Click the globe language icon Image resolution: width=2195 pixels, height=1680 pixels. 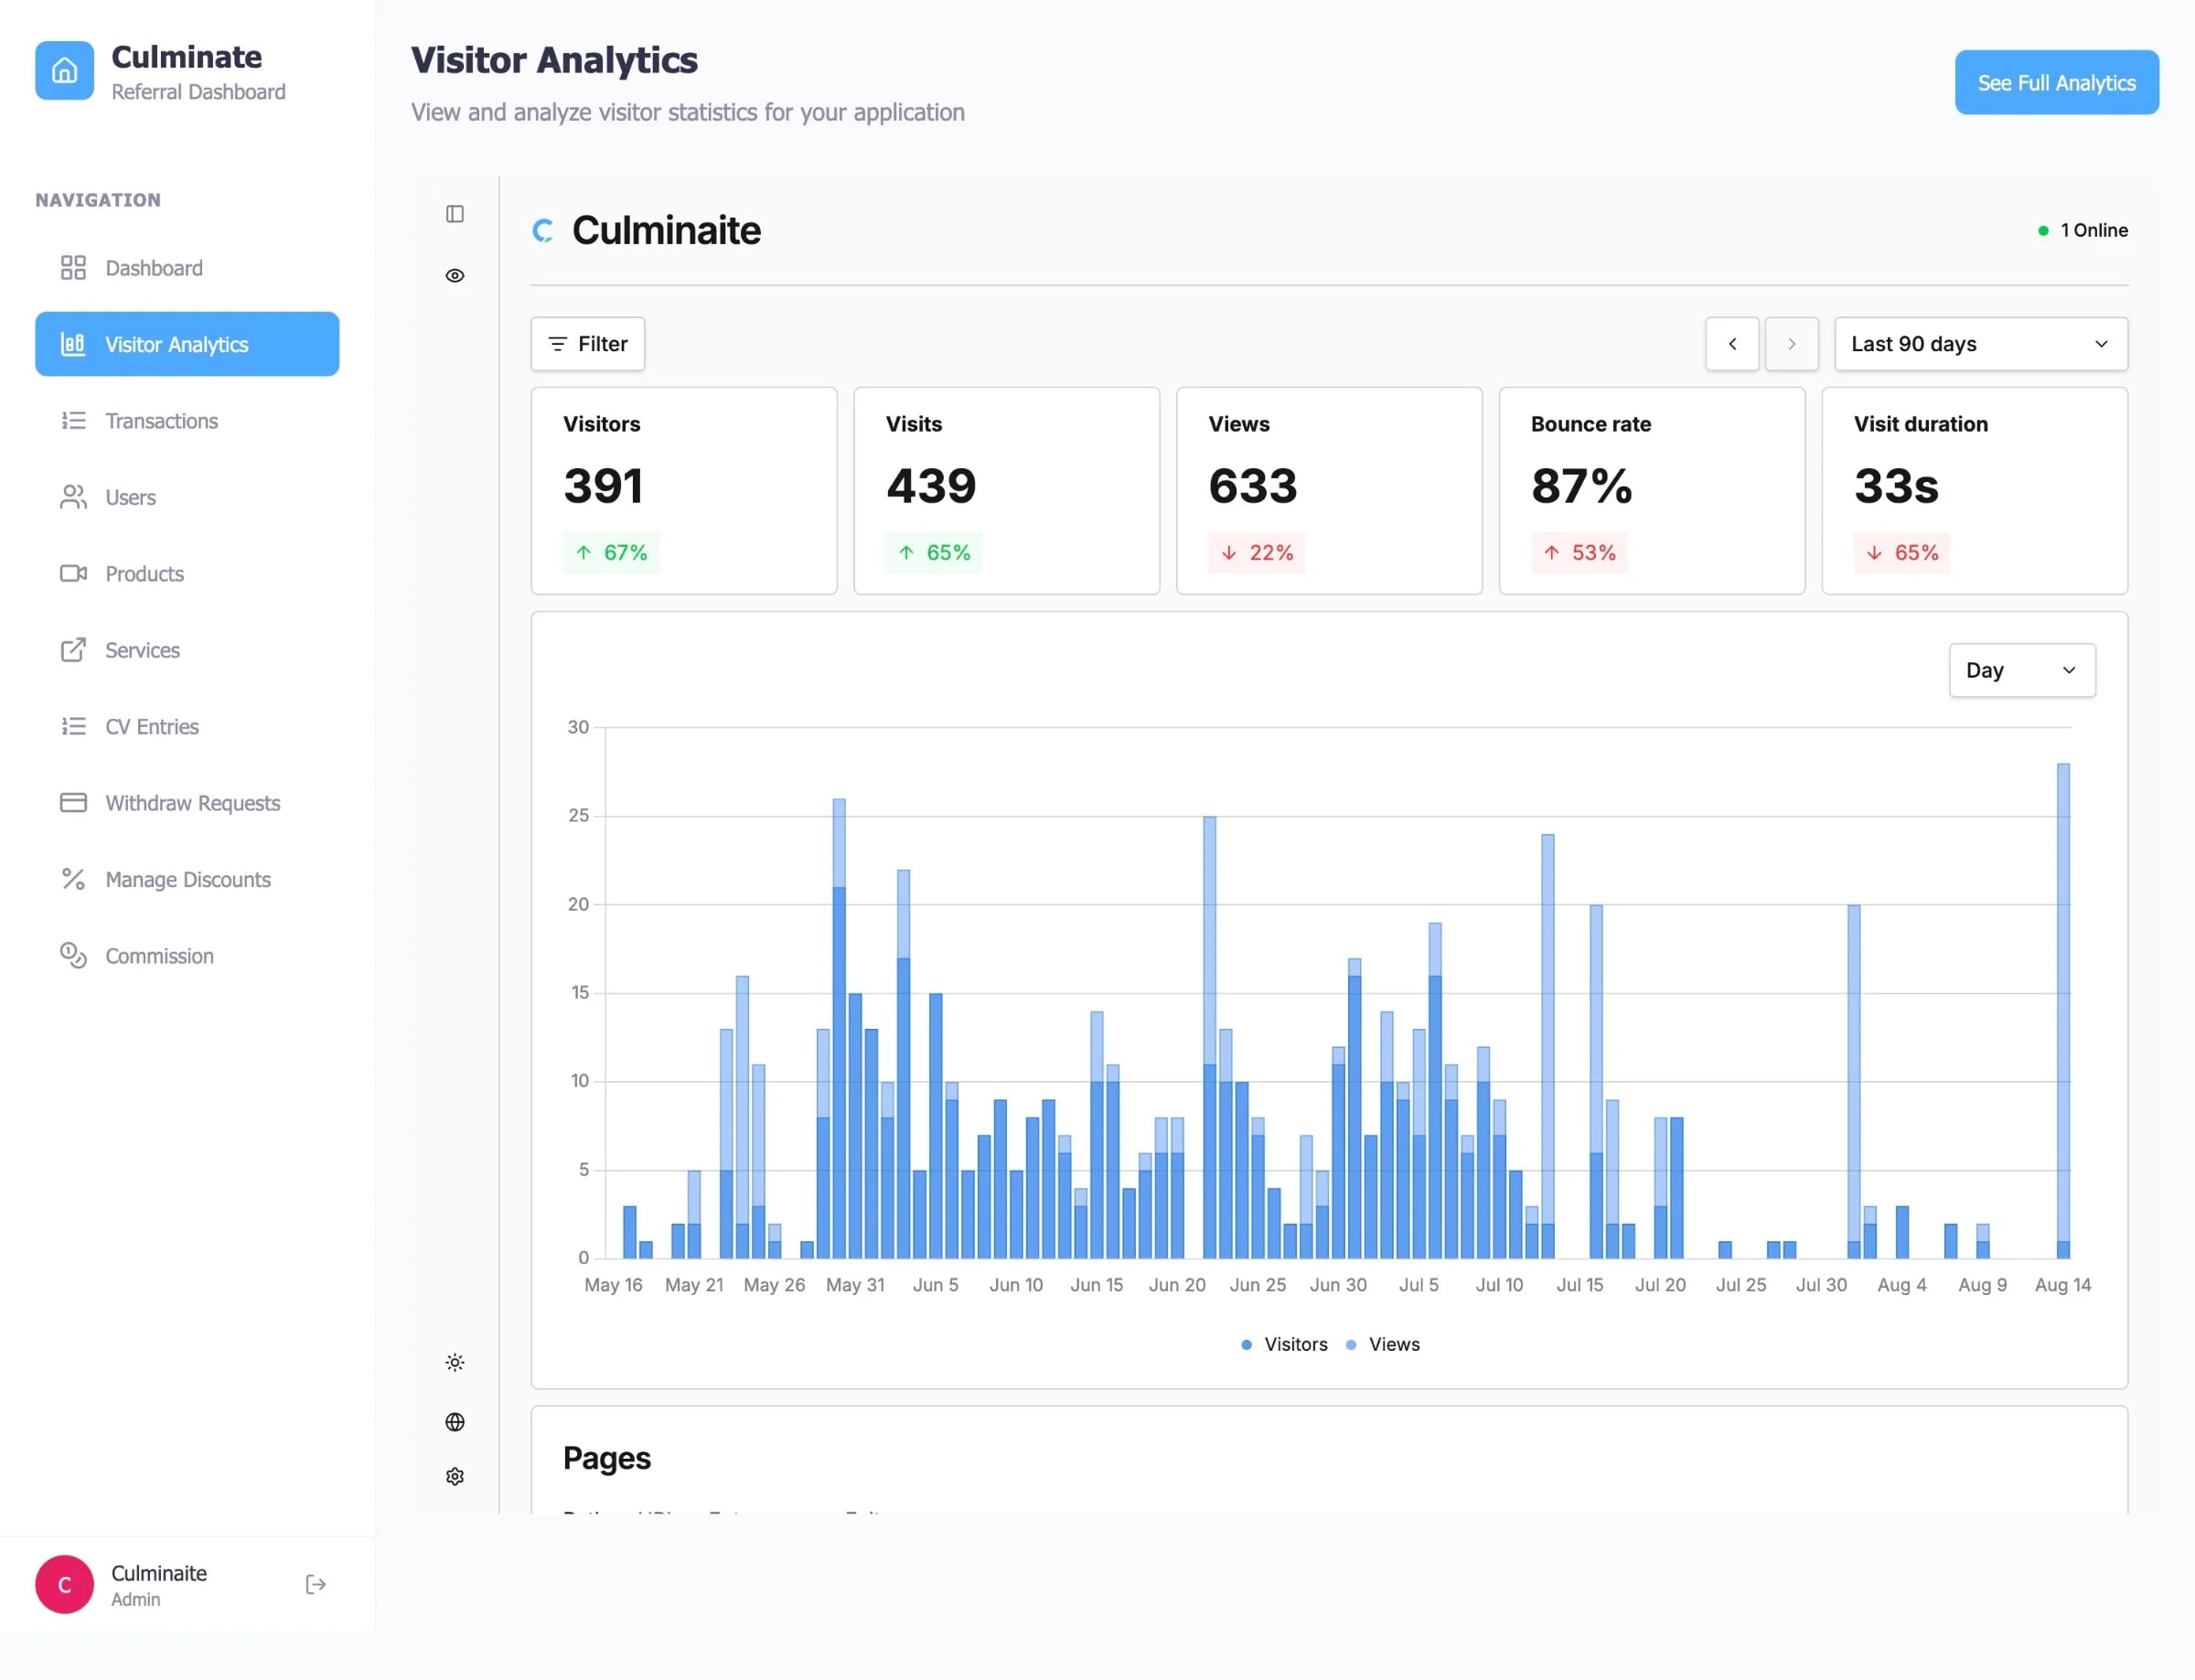[x=455, y=1422]
